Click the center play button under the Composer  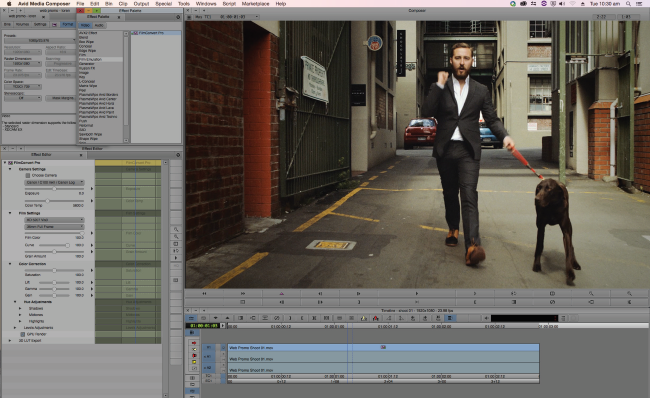coord(417,294)
